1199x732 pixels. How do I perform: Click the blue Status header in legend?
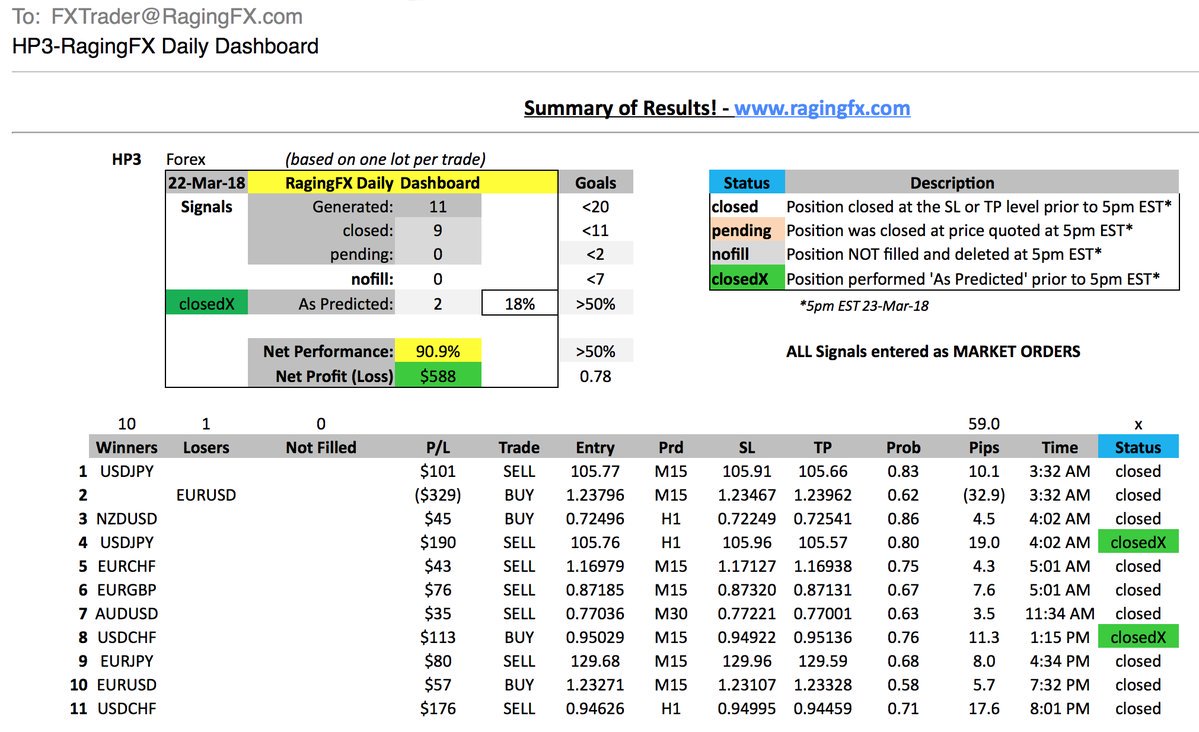click(x=746, y=183)
